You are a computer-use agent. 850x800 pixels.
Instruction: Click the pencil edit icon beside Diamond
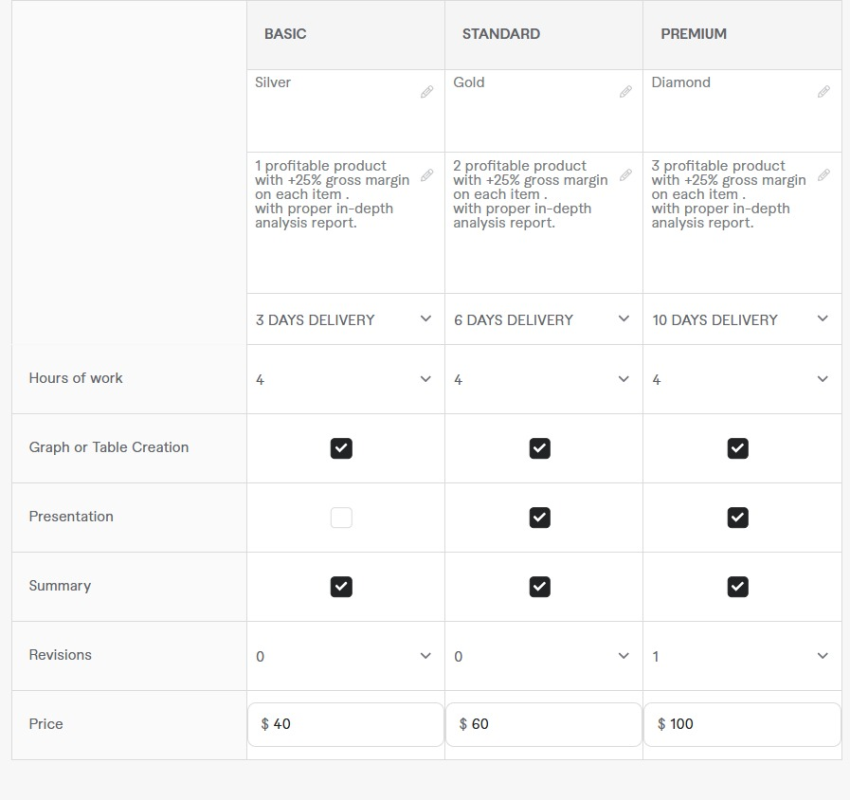[x=823, y=92]
